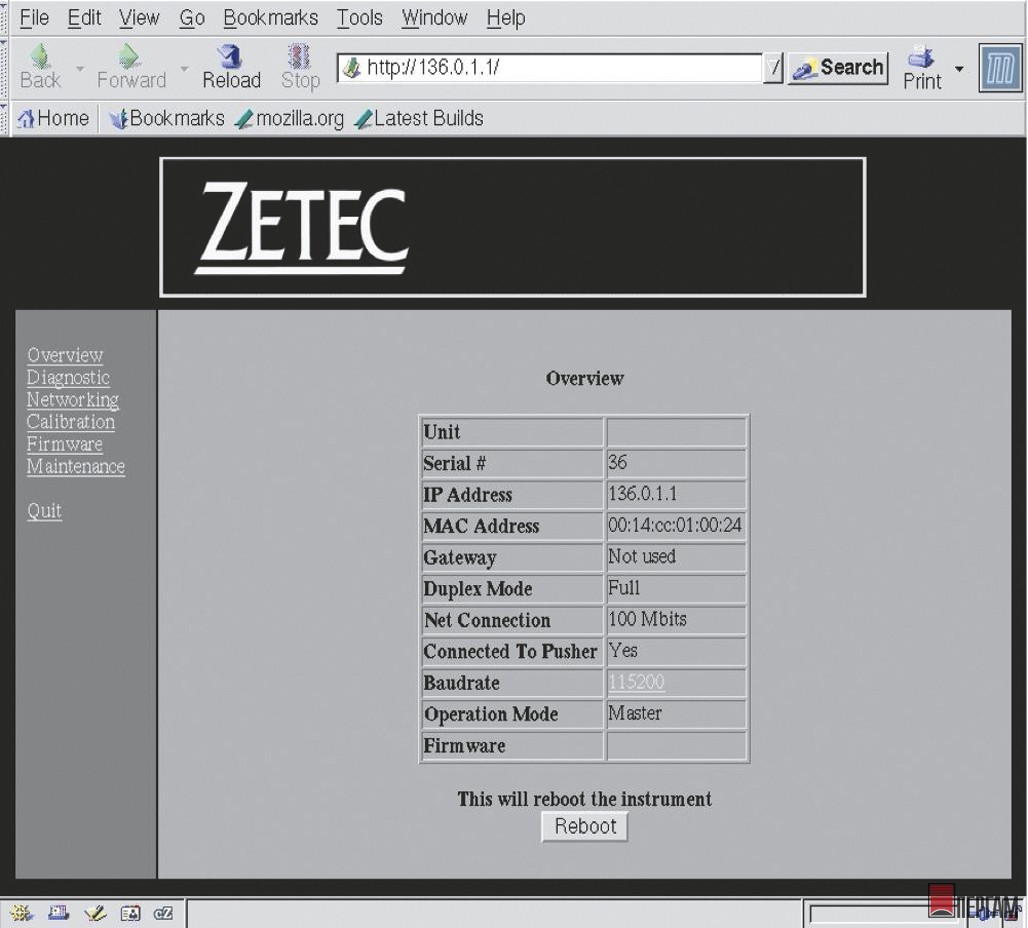Open the Window menu
The image size is (1028, 928).
click(435, 18)
